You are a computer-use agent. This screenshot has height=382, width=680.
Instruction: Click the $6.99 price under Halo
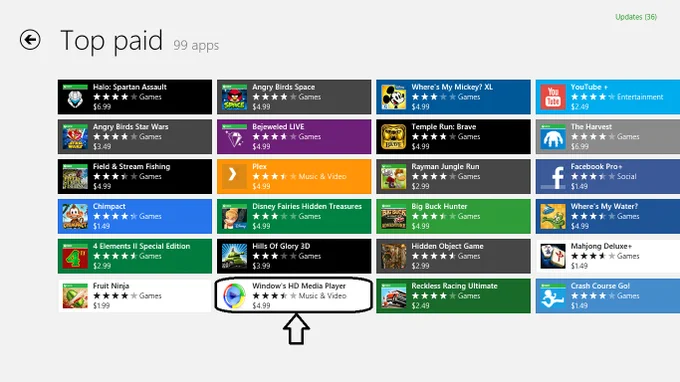[102, 107]
